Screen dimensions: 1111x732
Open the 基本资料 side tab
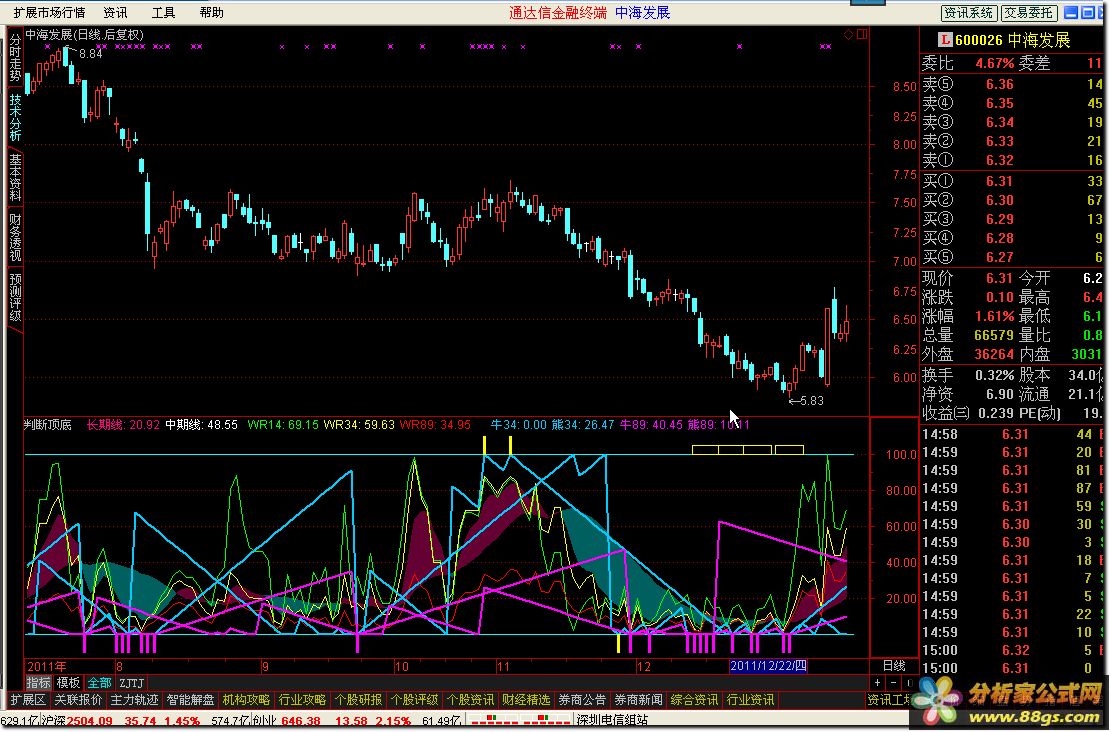16,177
